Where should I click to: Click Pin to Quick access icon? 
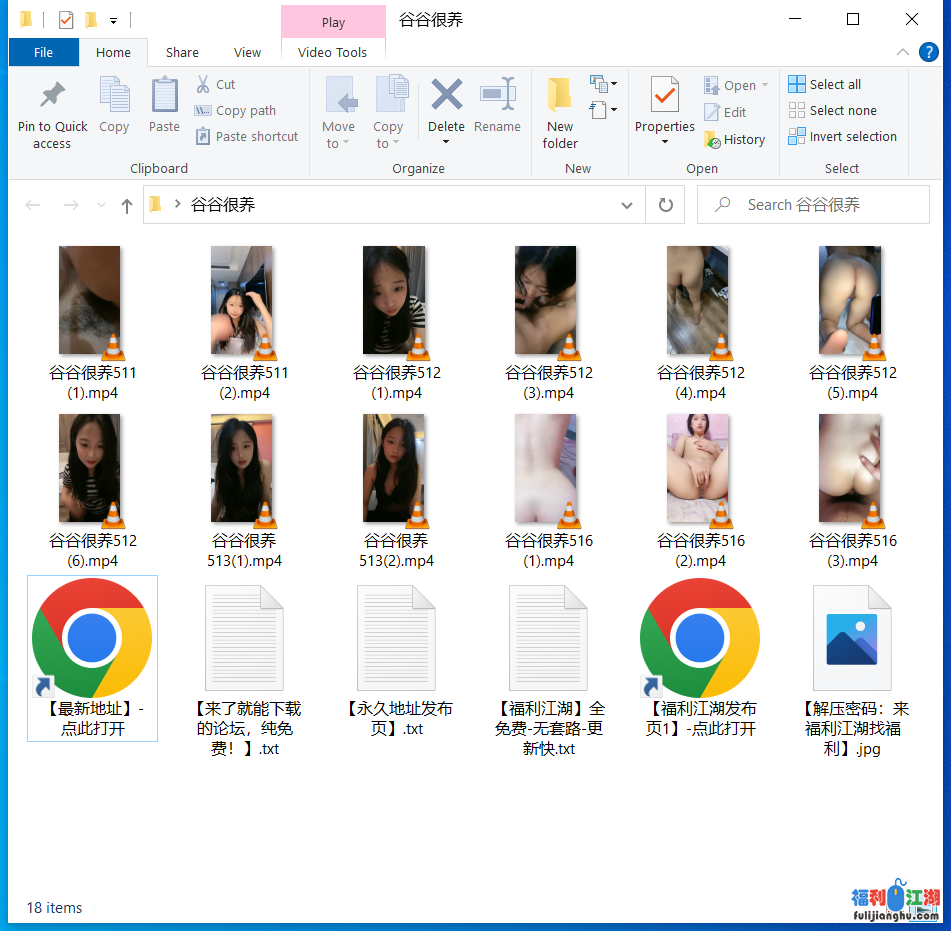tap(52, 96)
